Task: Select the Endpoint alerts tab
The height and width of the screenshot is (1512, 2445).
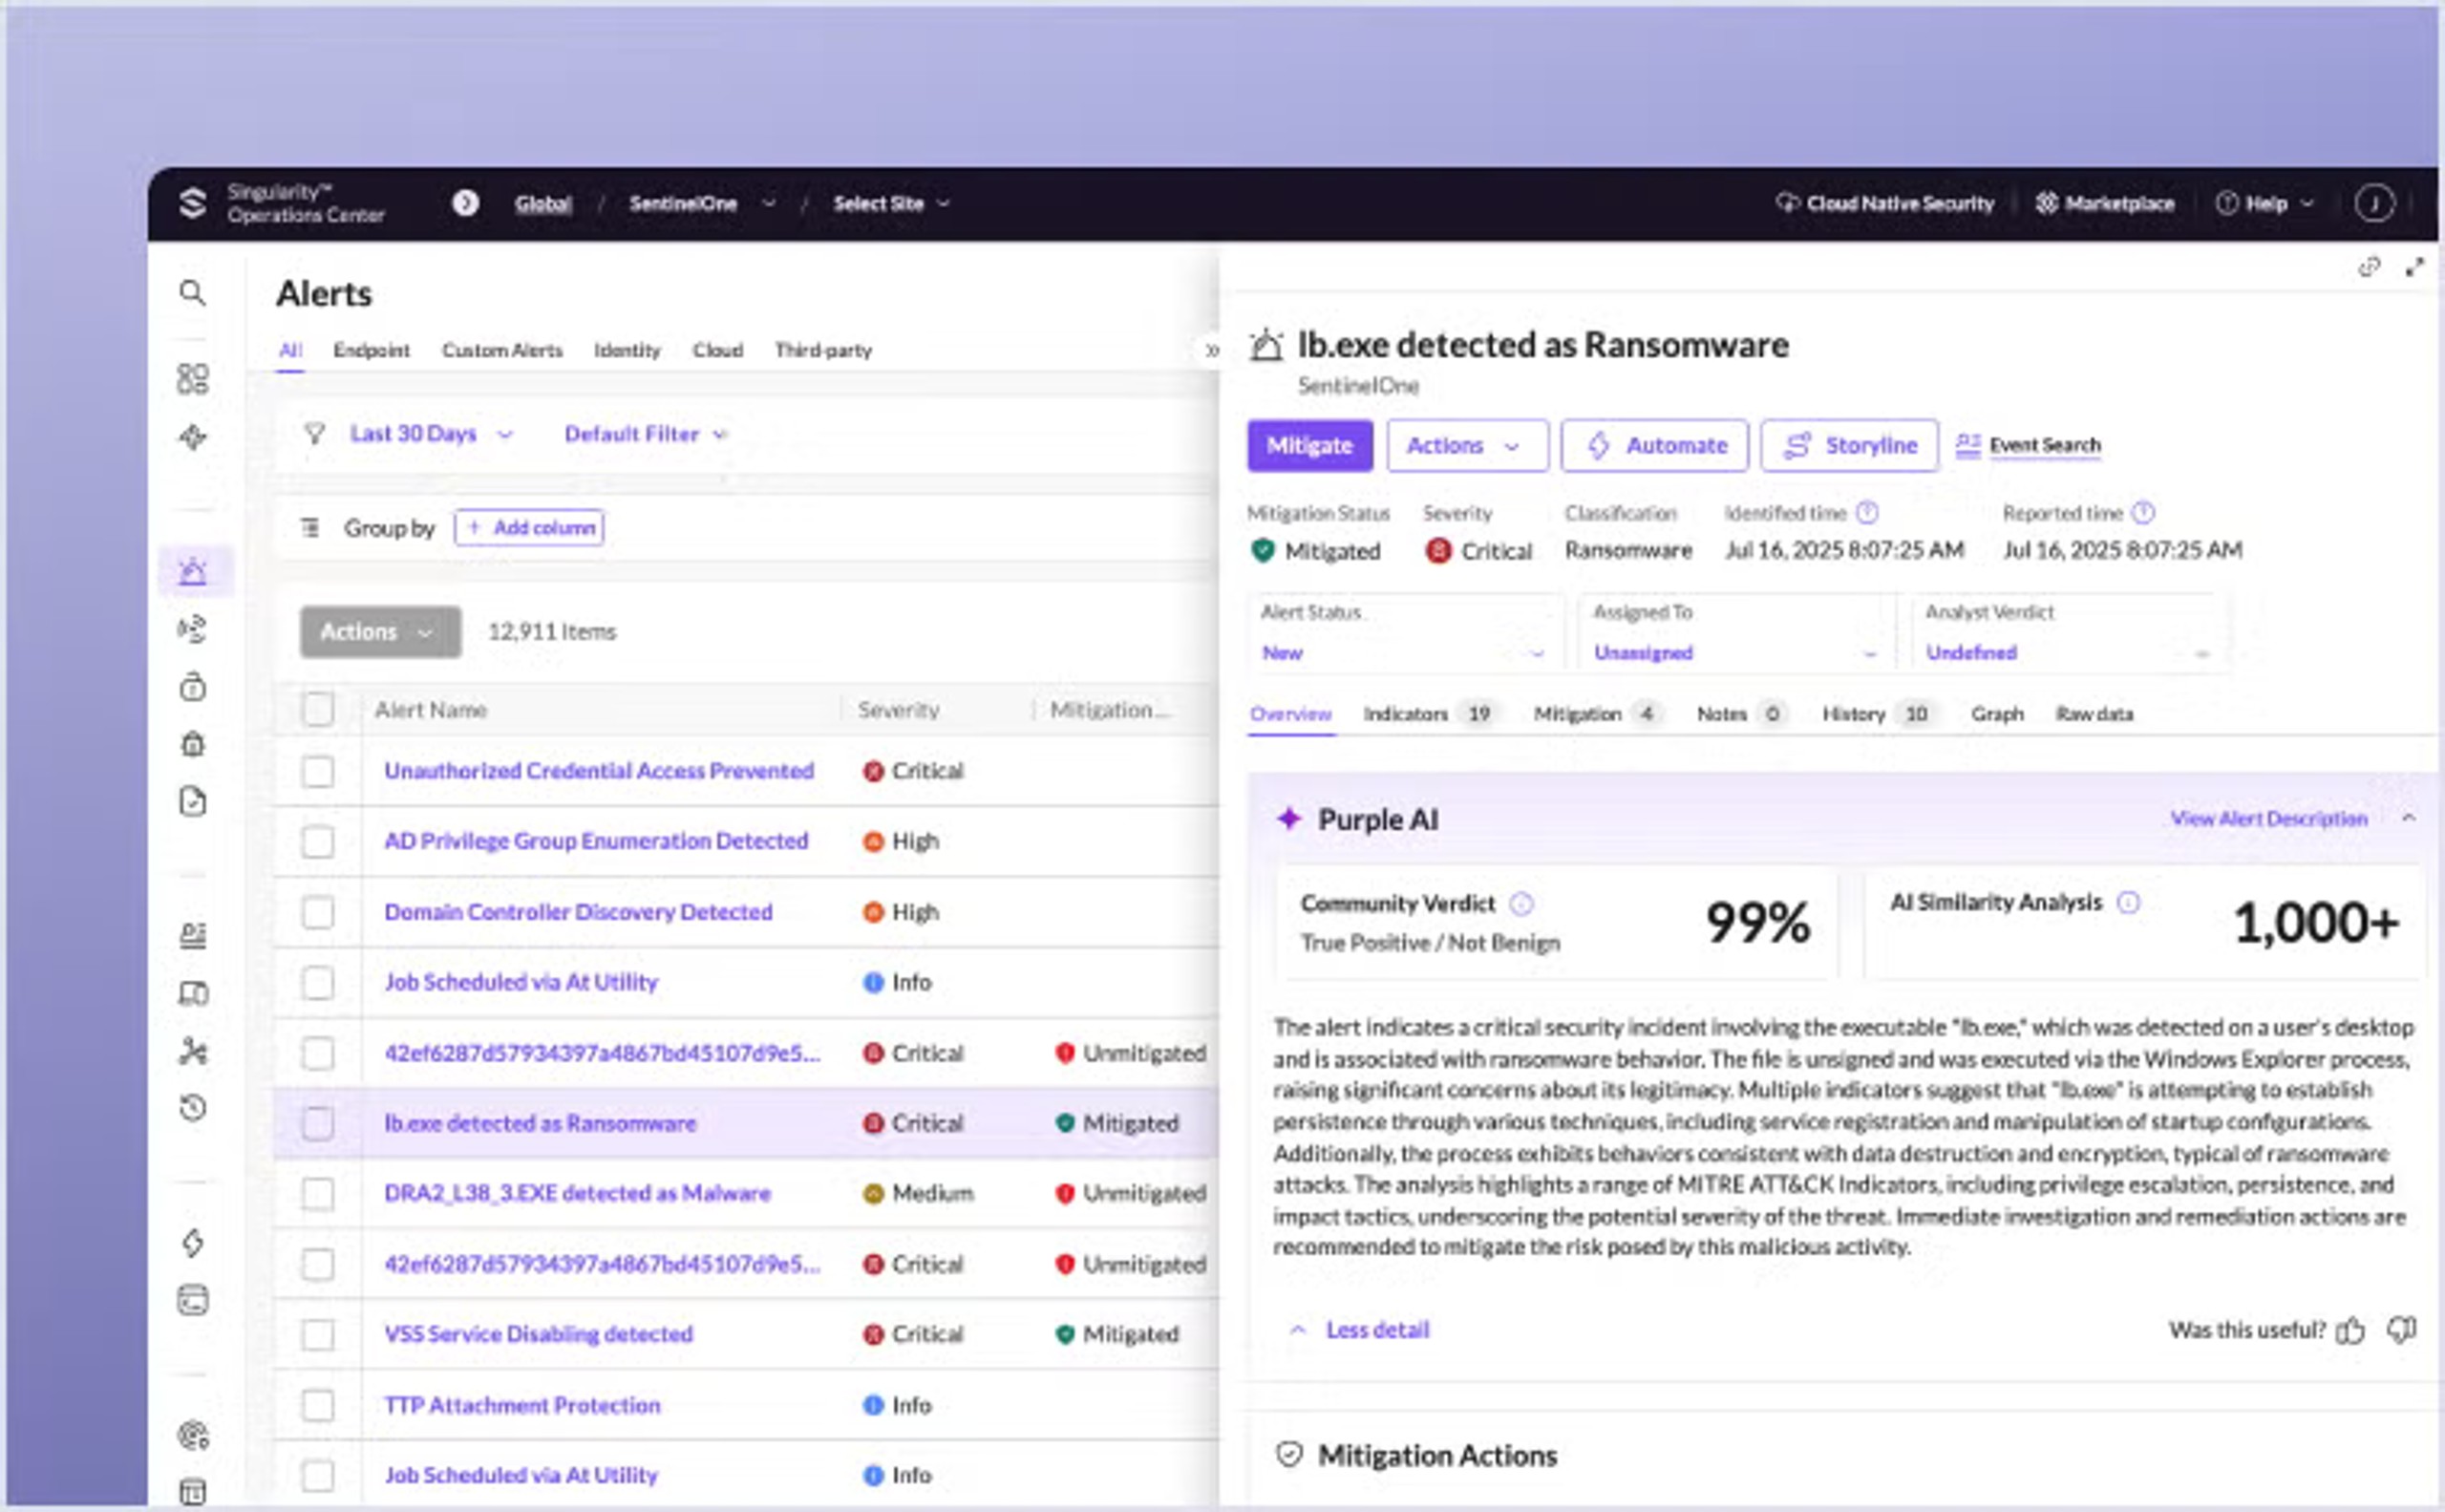Action: click(x=371, y=350)
